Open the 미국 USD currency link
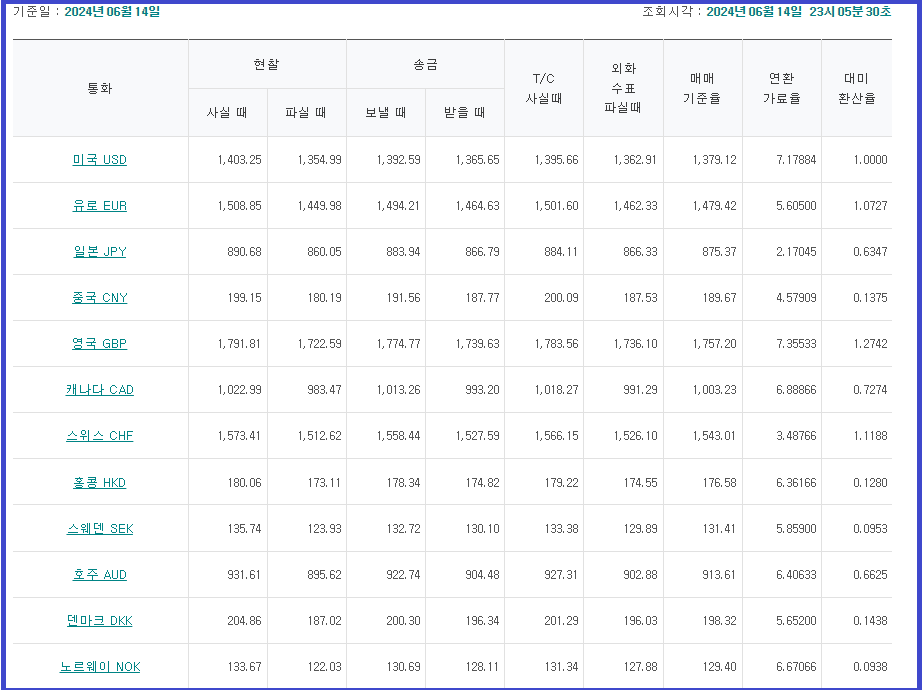Image resolution: width=923 pixels, height=690 pixels. pyautogui.click(x=99, y=160)
